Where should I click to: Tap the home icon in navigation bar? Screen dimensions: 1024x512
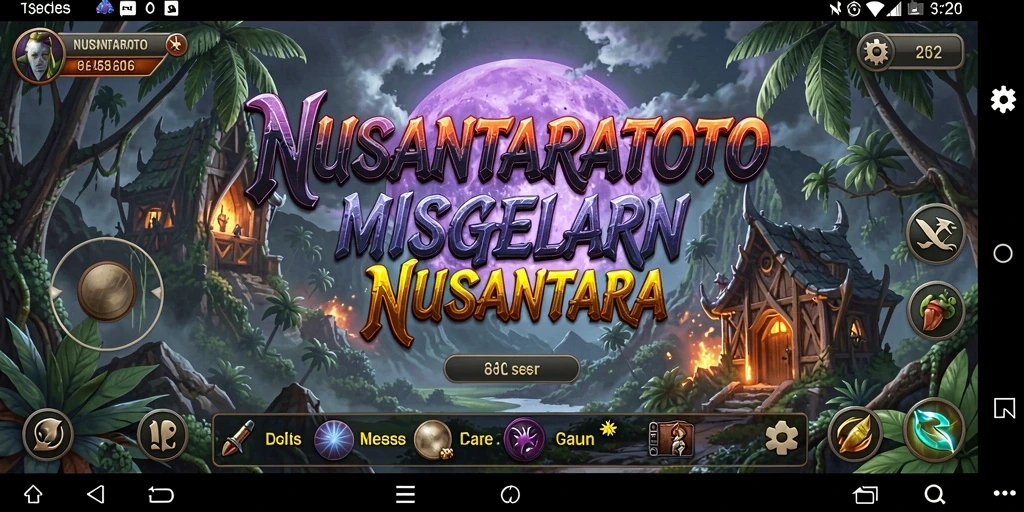tap(33, 494)
